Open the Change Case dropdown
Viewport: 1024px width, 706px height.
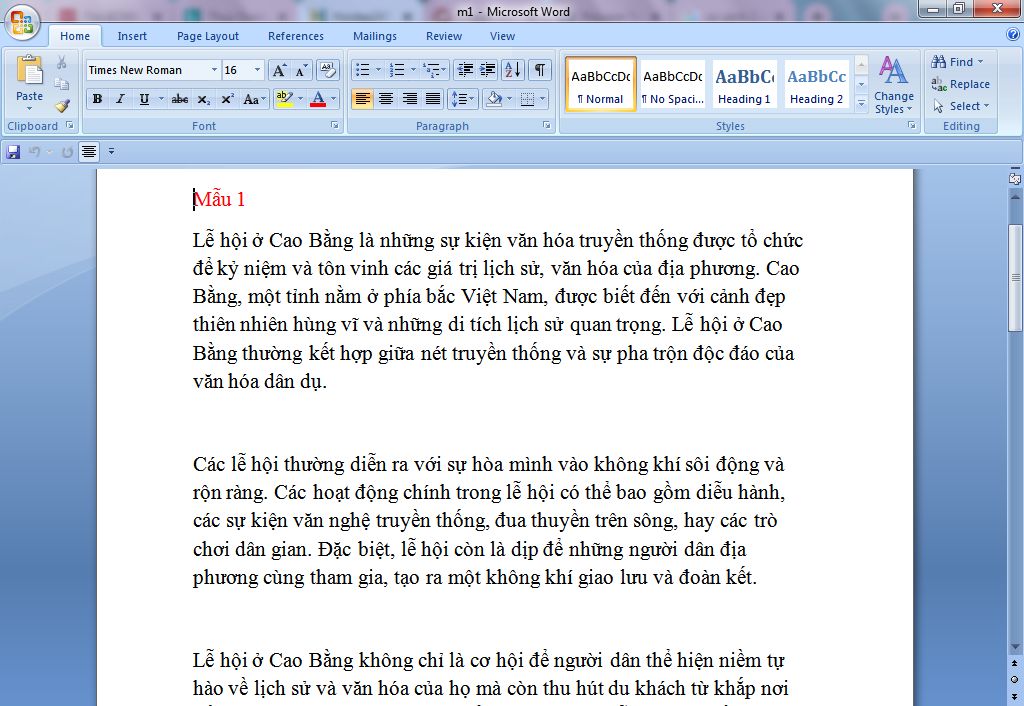tap(254, 99)
